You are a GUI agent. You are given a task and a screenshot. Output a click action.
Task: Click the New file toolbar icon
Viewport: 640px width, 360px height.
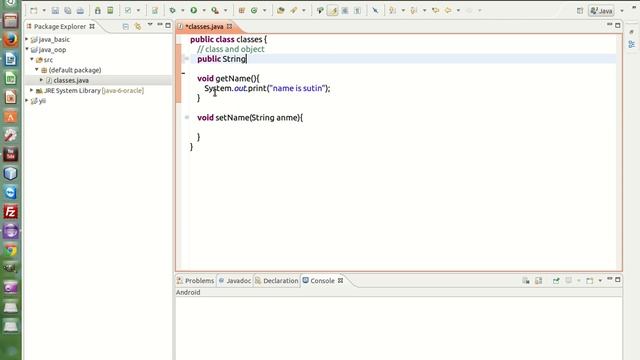(34, 11)
